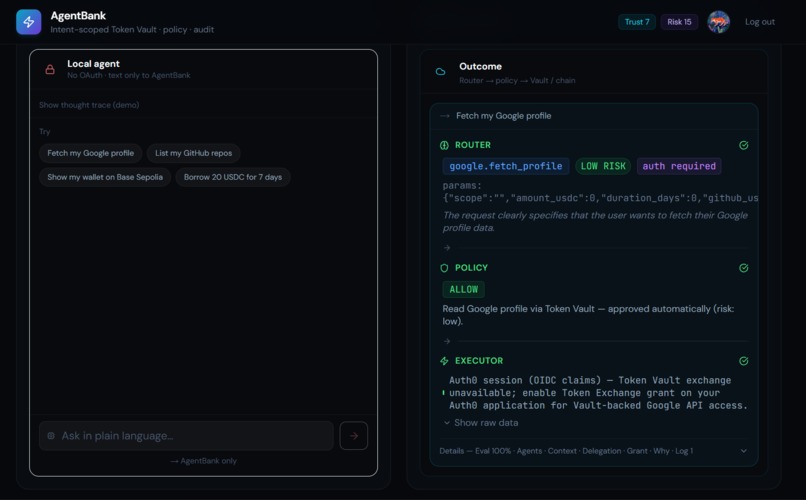
Task: Click the Risk 15 badge
Action: (679, 22)
